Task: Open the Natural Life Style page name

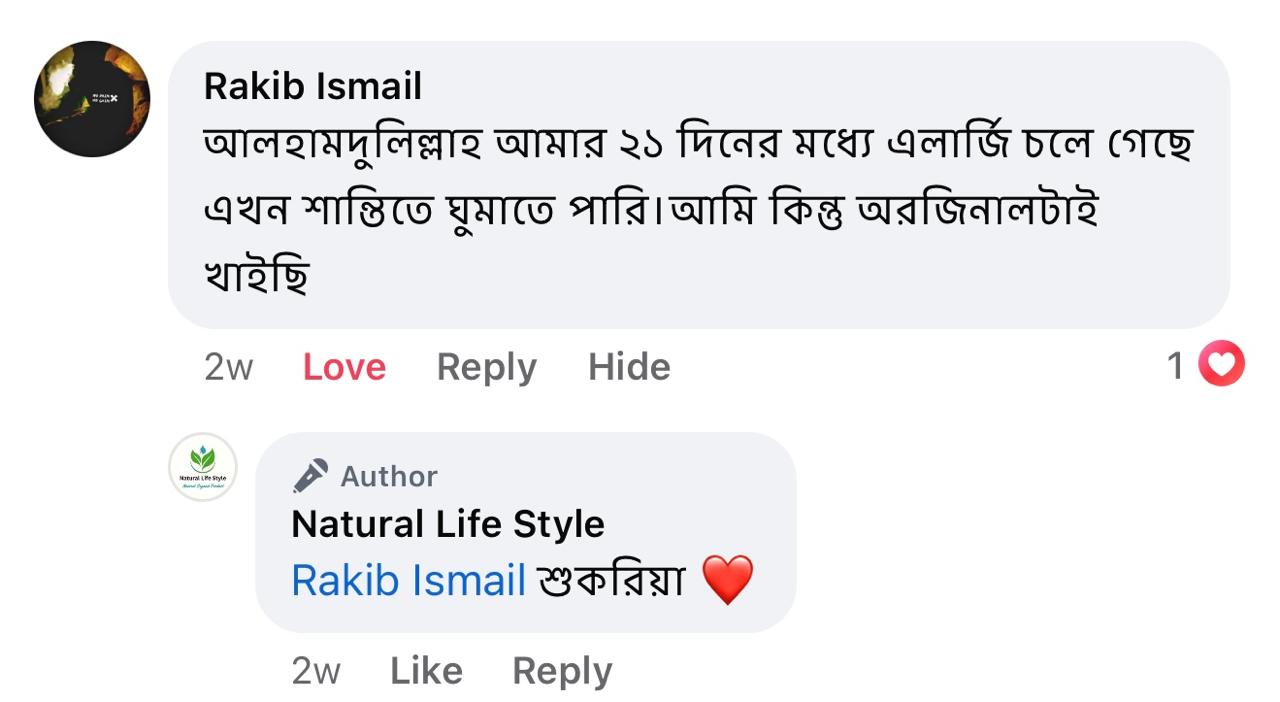Action: [x=447, y=524]
